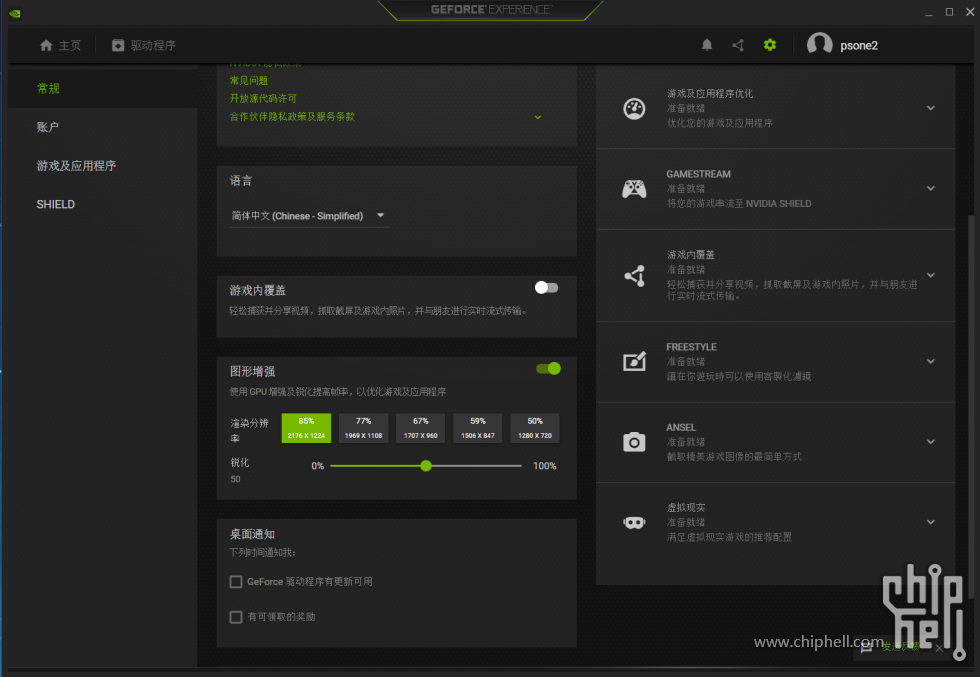Switch to the 主页 home tab
Viewport: 980px width, 677px height.
[60, 45]
